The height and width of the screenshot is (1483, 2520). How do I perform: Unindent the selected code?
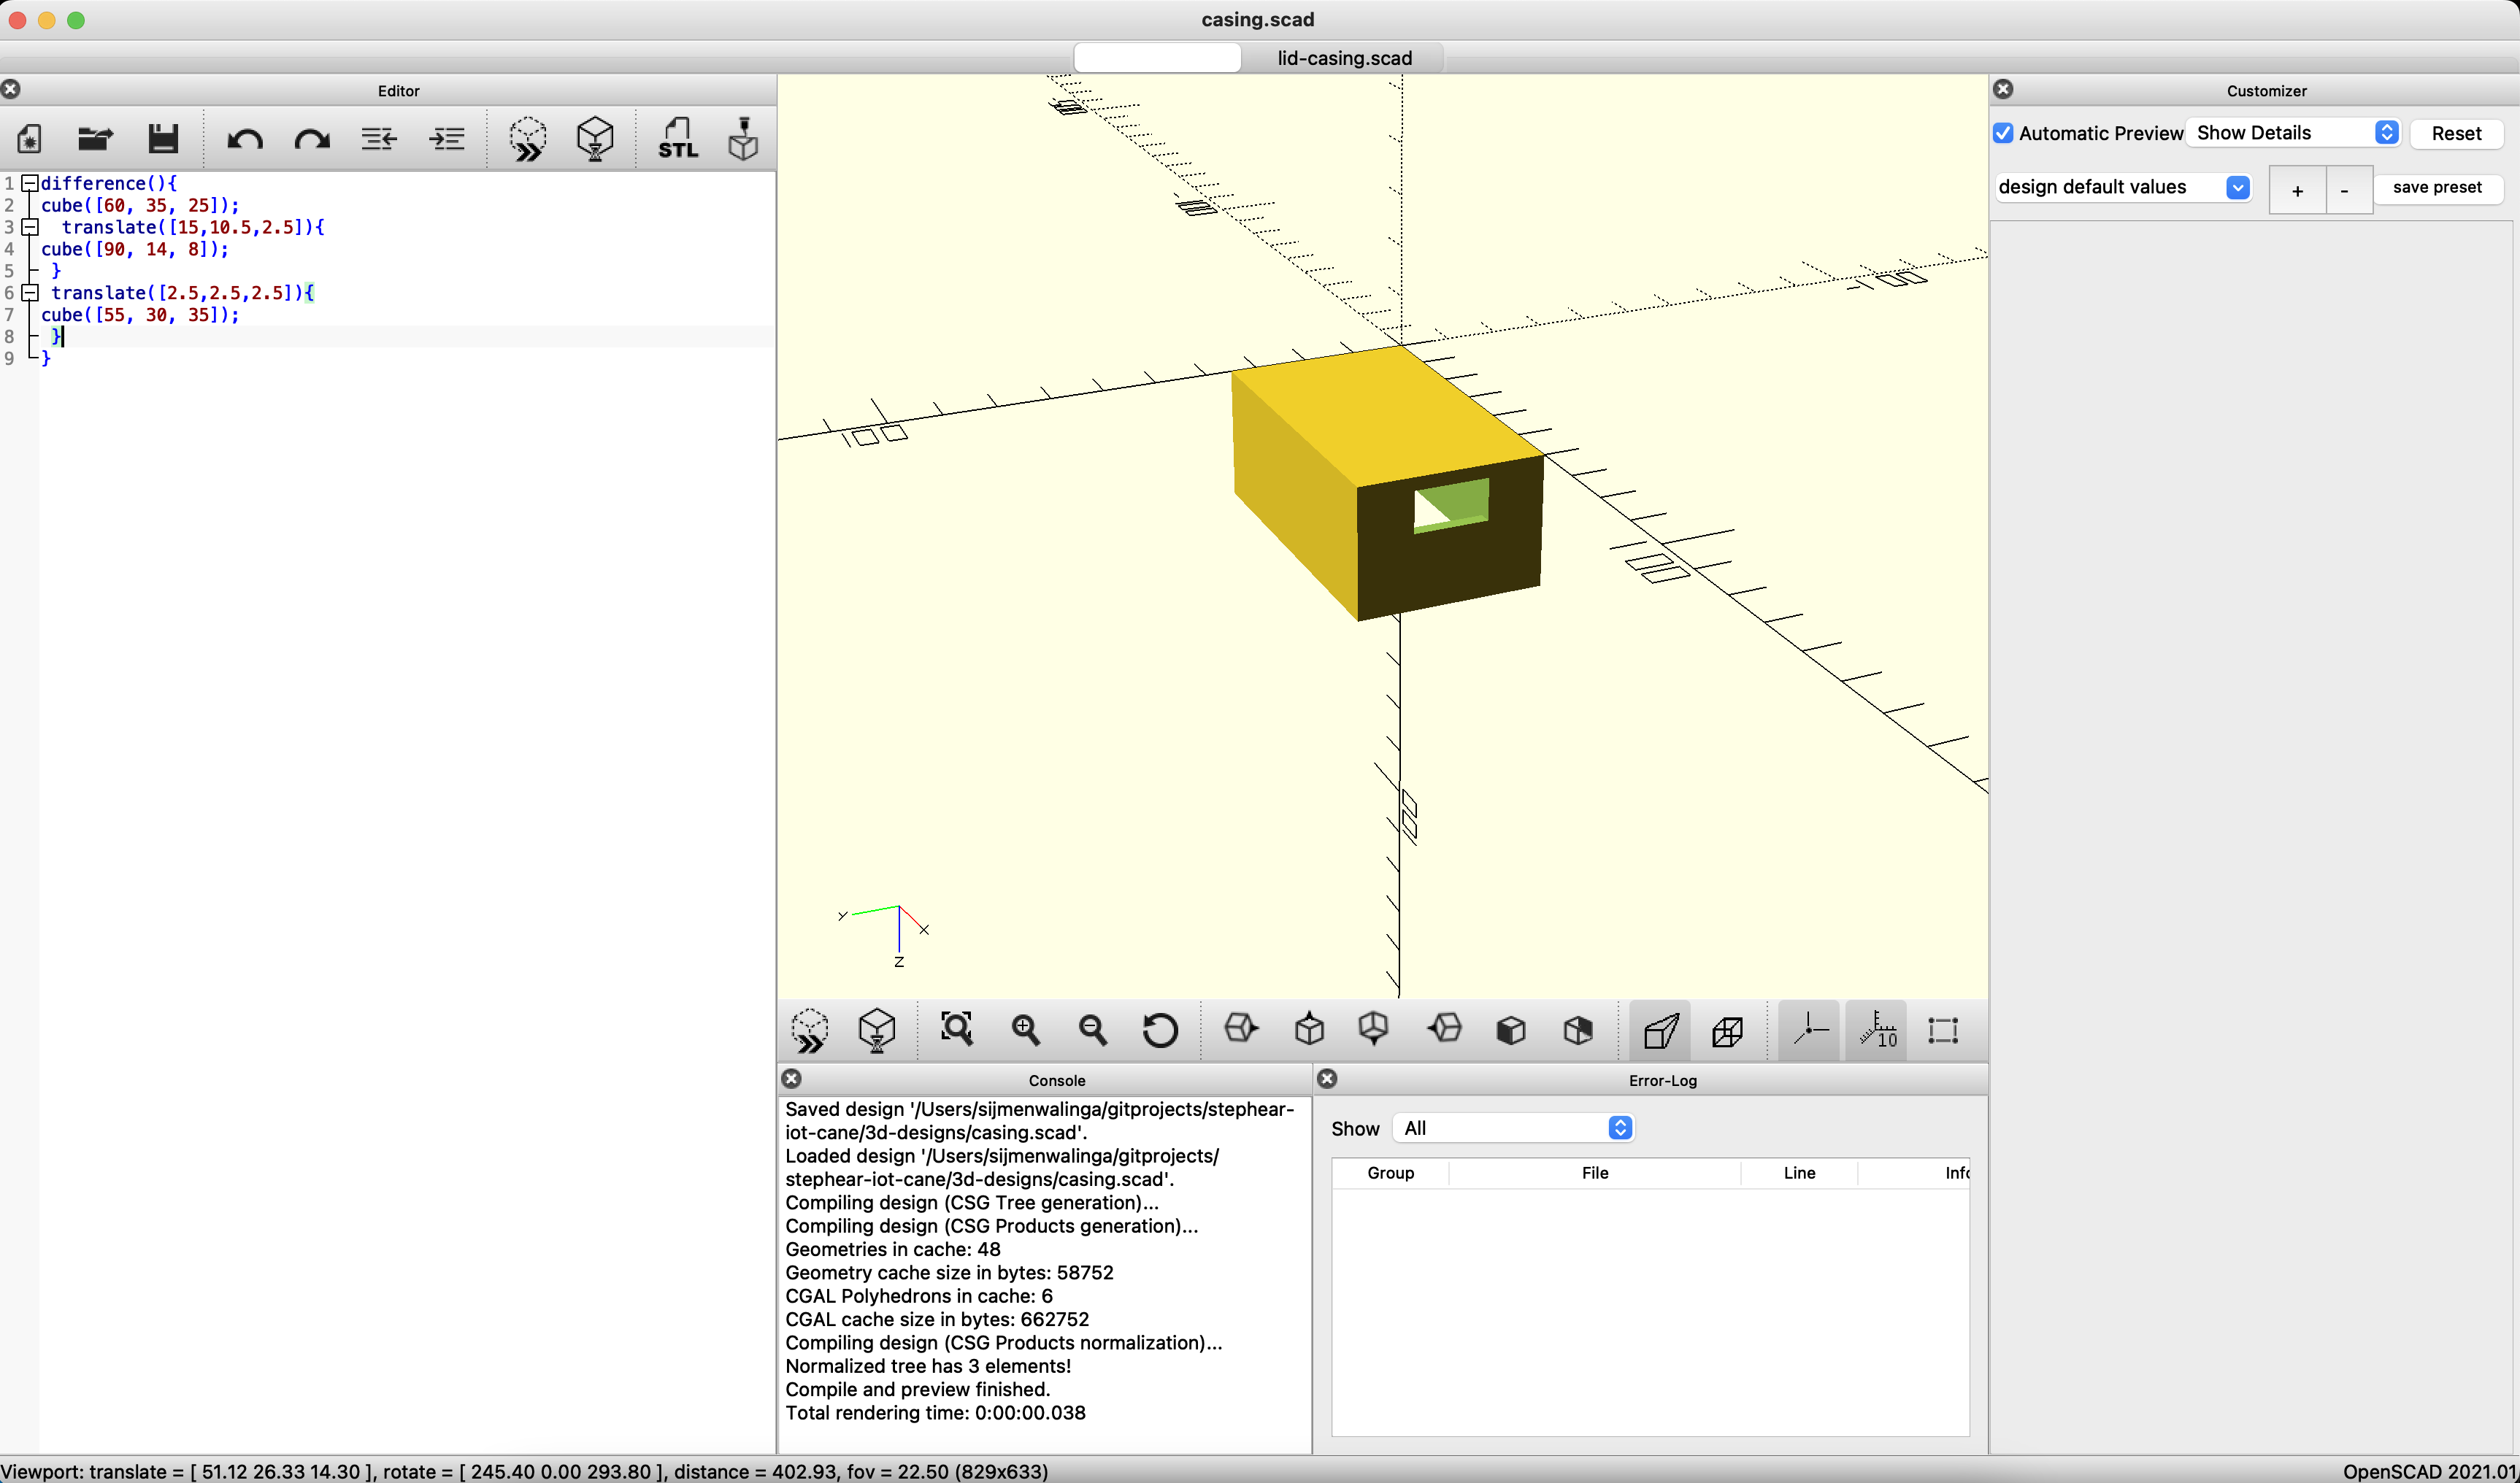coord(379,138)
